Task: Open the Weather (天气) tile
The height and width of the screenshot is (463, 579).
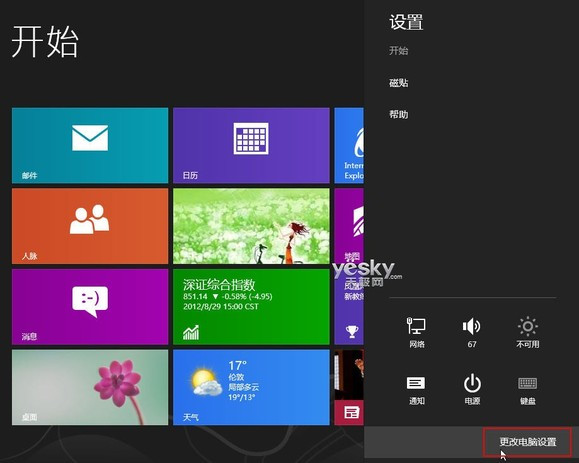Action: click(x=251, y=387)
